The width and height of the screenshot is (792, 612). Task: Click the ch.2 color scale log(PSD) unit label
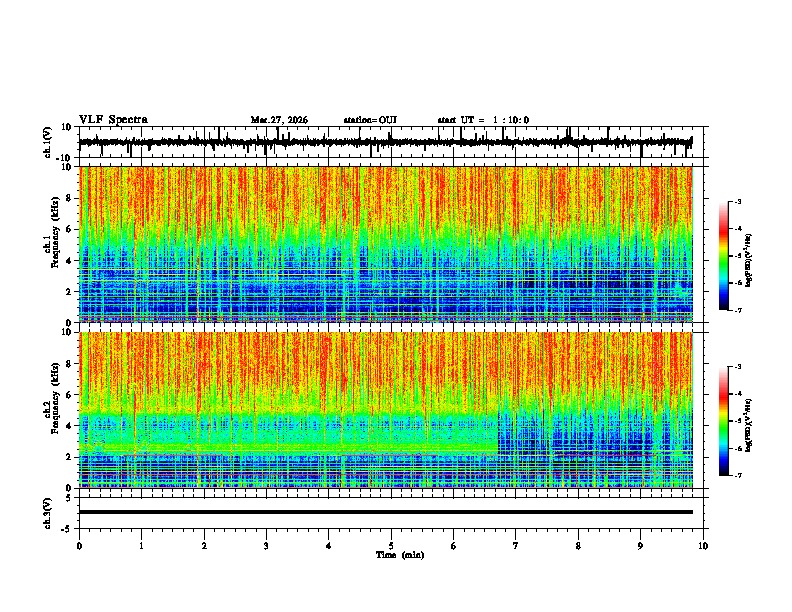tap(748, 426)
